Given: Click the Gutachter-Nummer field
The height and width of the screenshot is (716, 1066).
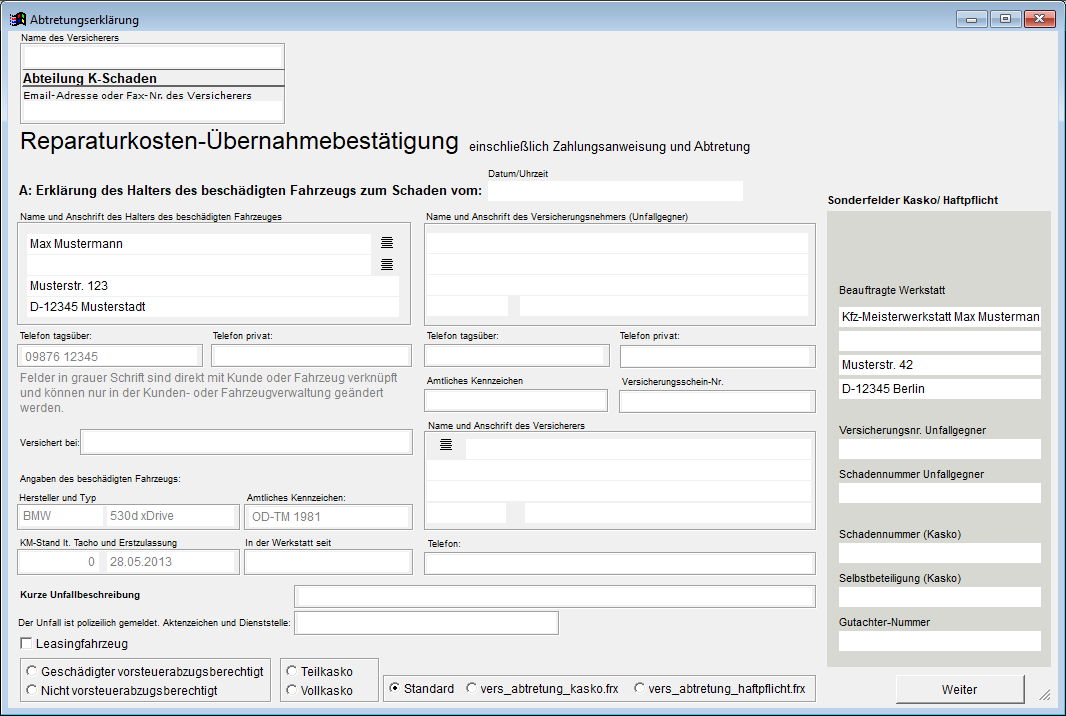Looking at the screenshot, I should coord(940,641).
